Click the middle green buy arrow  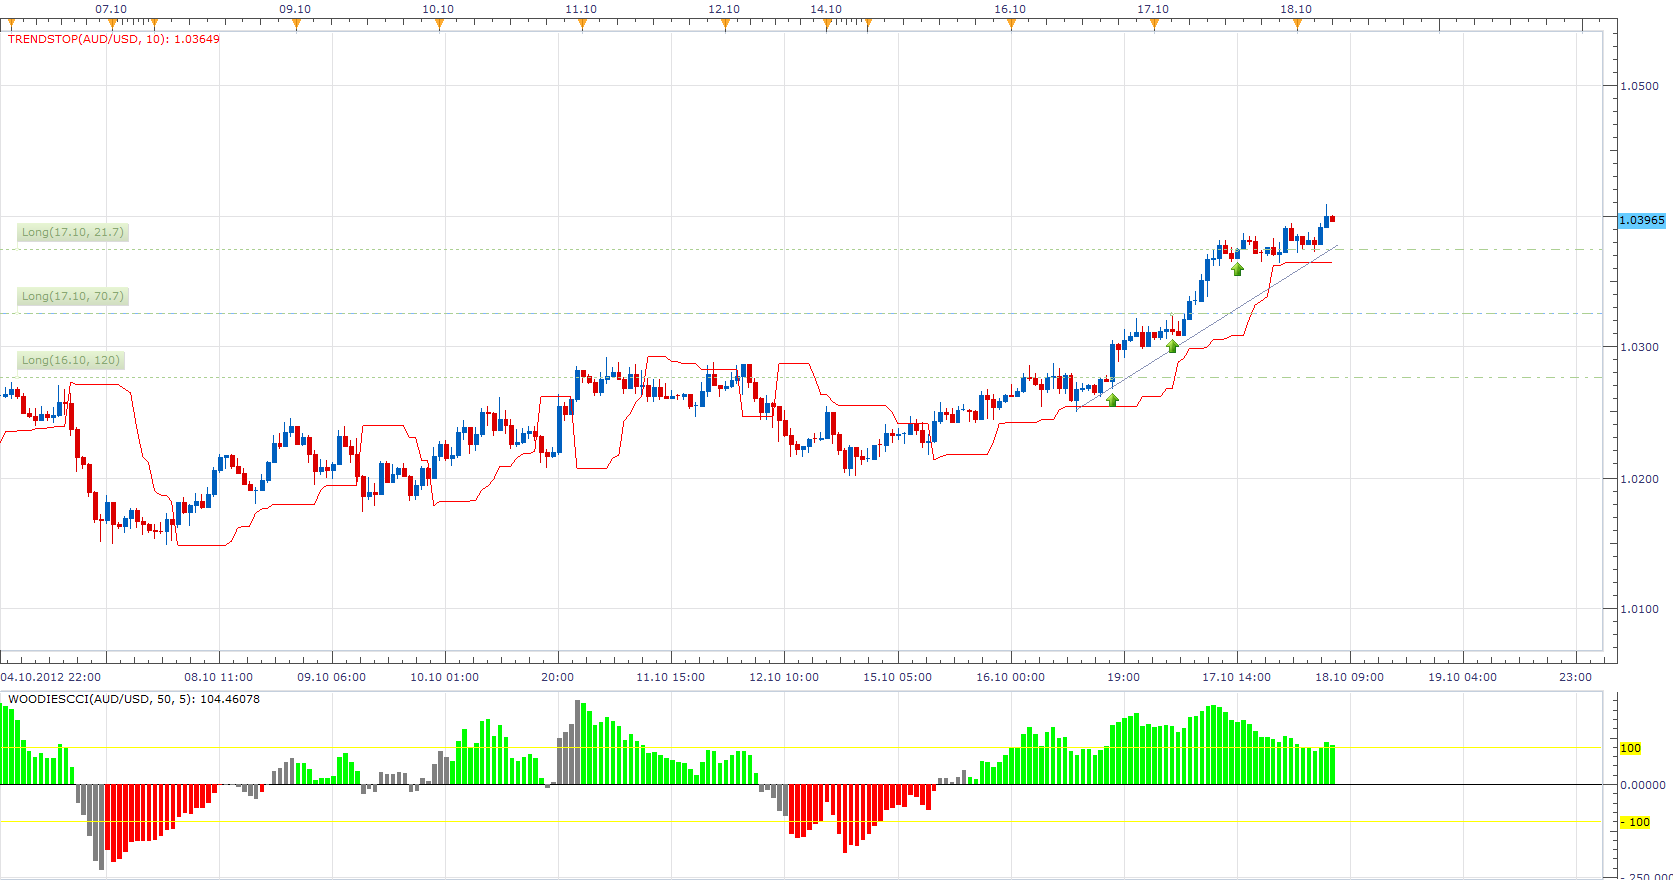(1172, 346)
